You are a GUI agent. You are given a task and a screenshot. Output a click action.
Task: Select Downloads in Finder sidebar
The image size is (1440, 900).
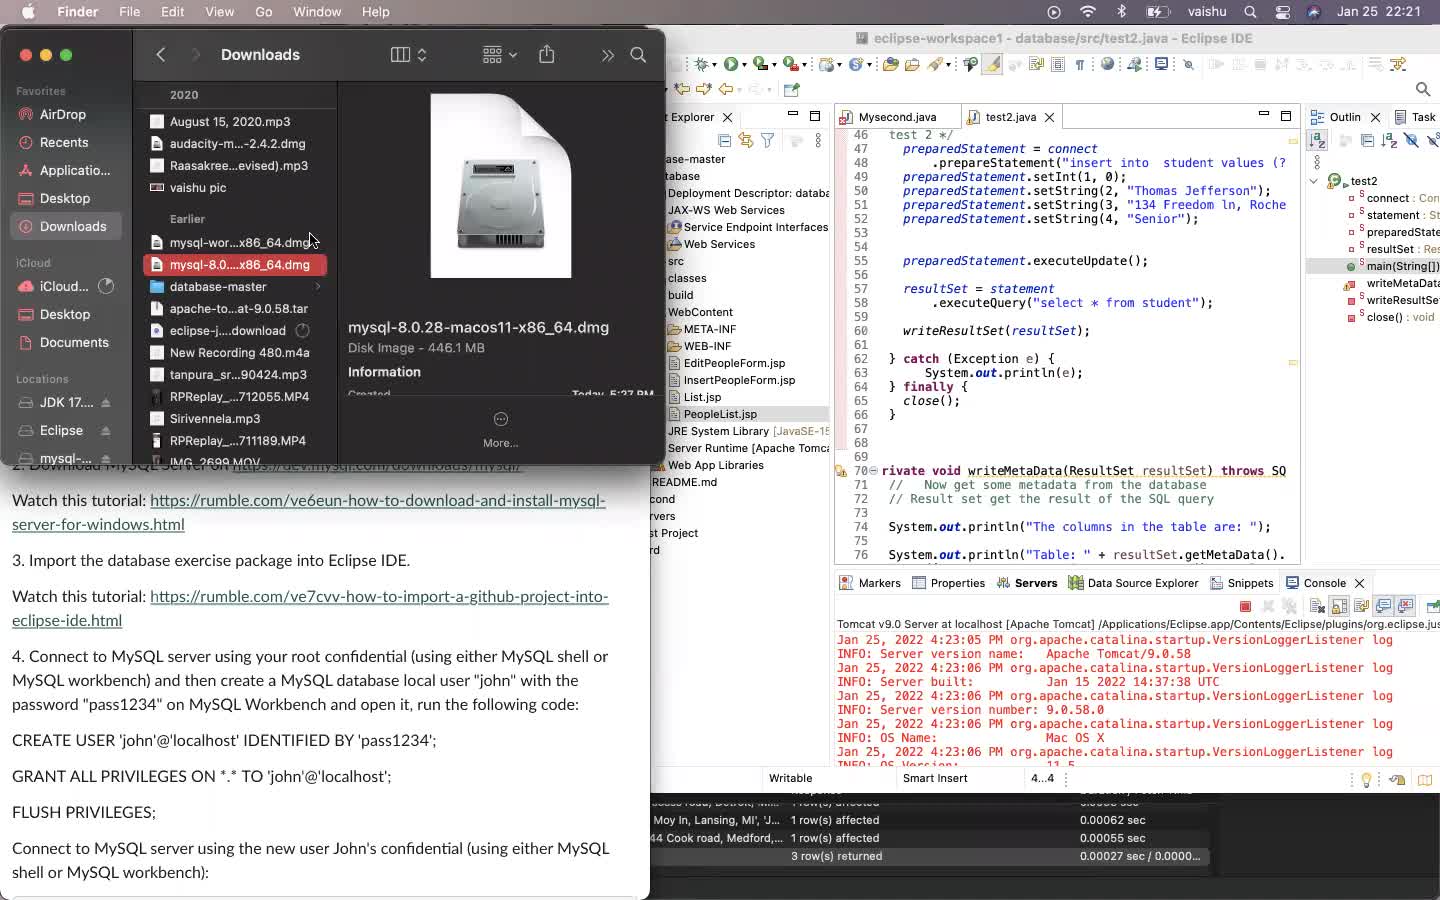pyautogui.click(x=72, y=227)
